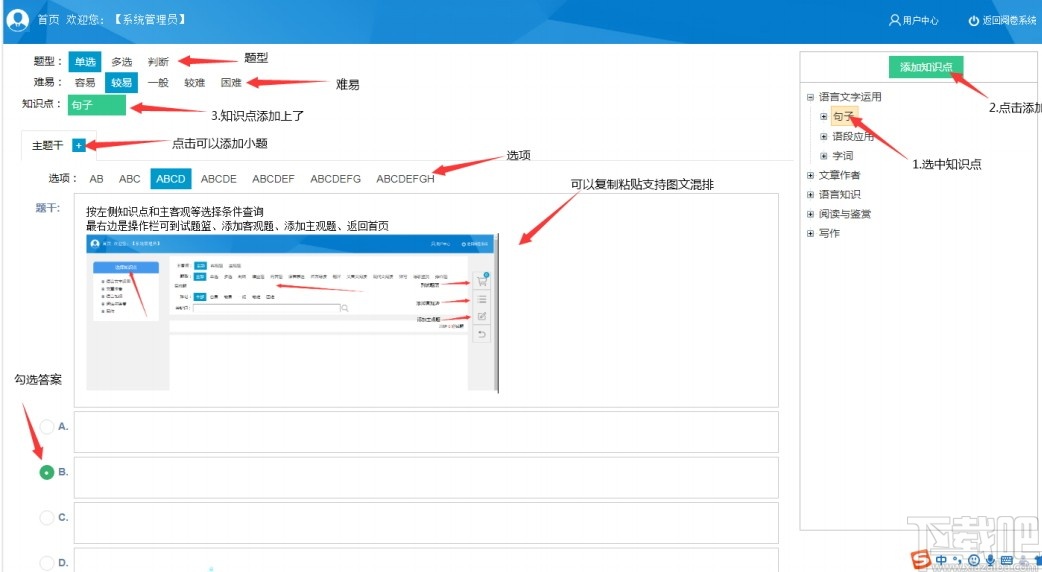The image size is (1042, 572).
Task: Collapse the 语言文字运用 tree node
Action: pyautogui.click(x=810, y=97)
